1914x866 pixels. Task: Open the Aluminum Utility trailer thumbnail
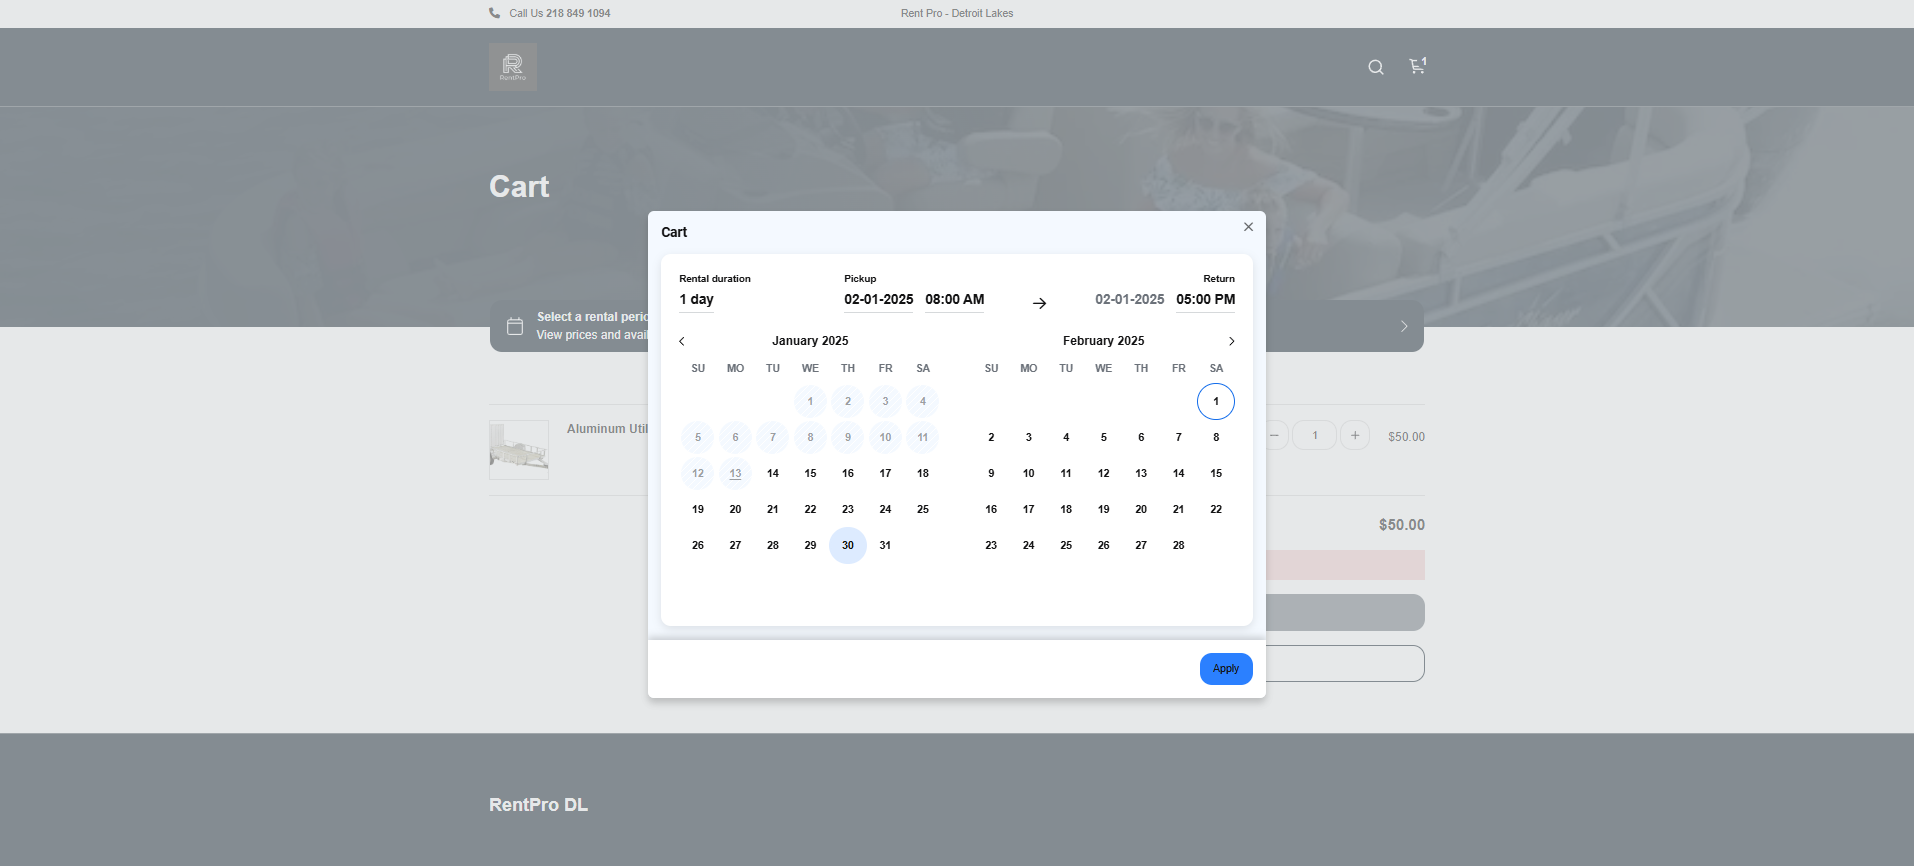pyautogui.click(x=519, y=450)
